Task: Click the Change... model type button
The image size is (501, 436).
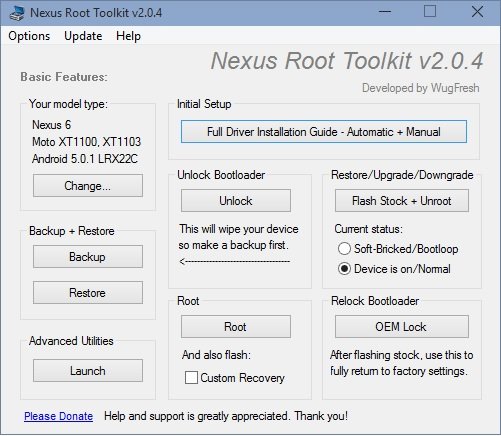Action: [x=88, y=186]
